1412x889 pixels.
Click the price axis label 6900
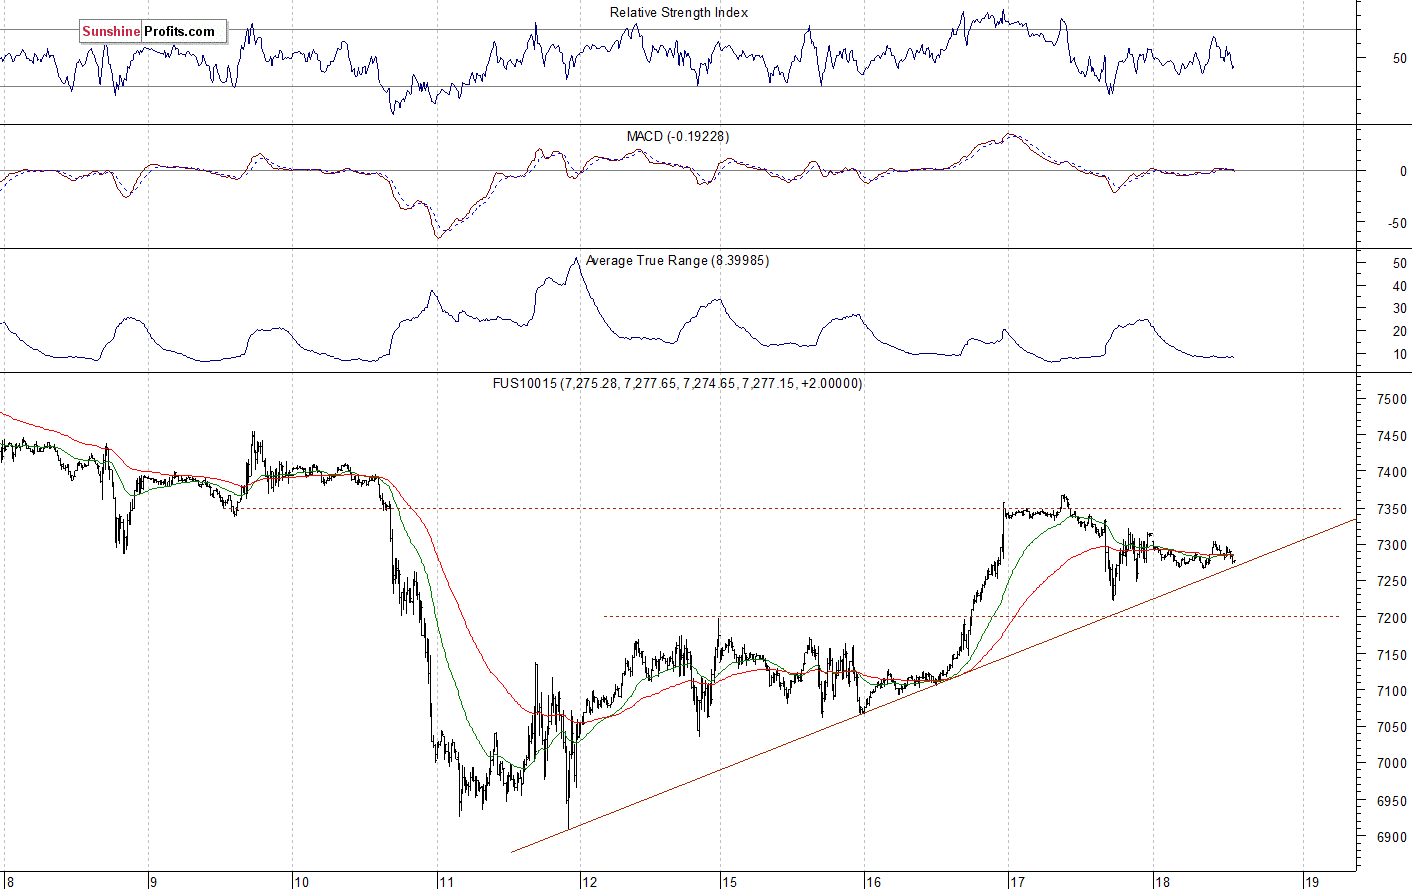1392,838
